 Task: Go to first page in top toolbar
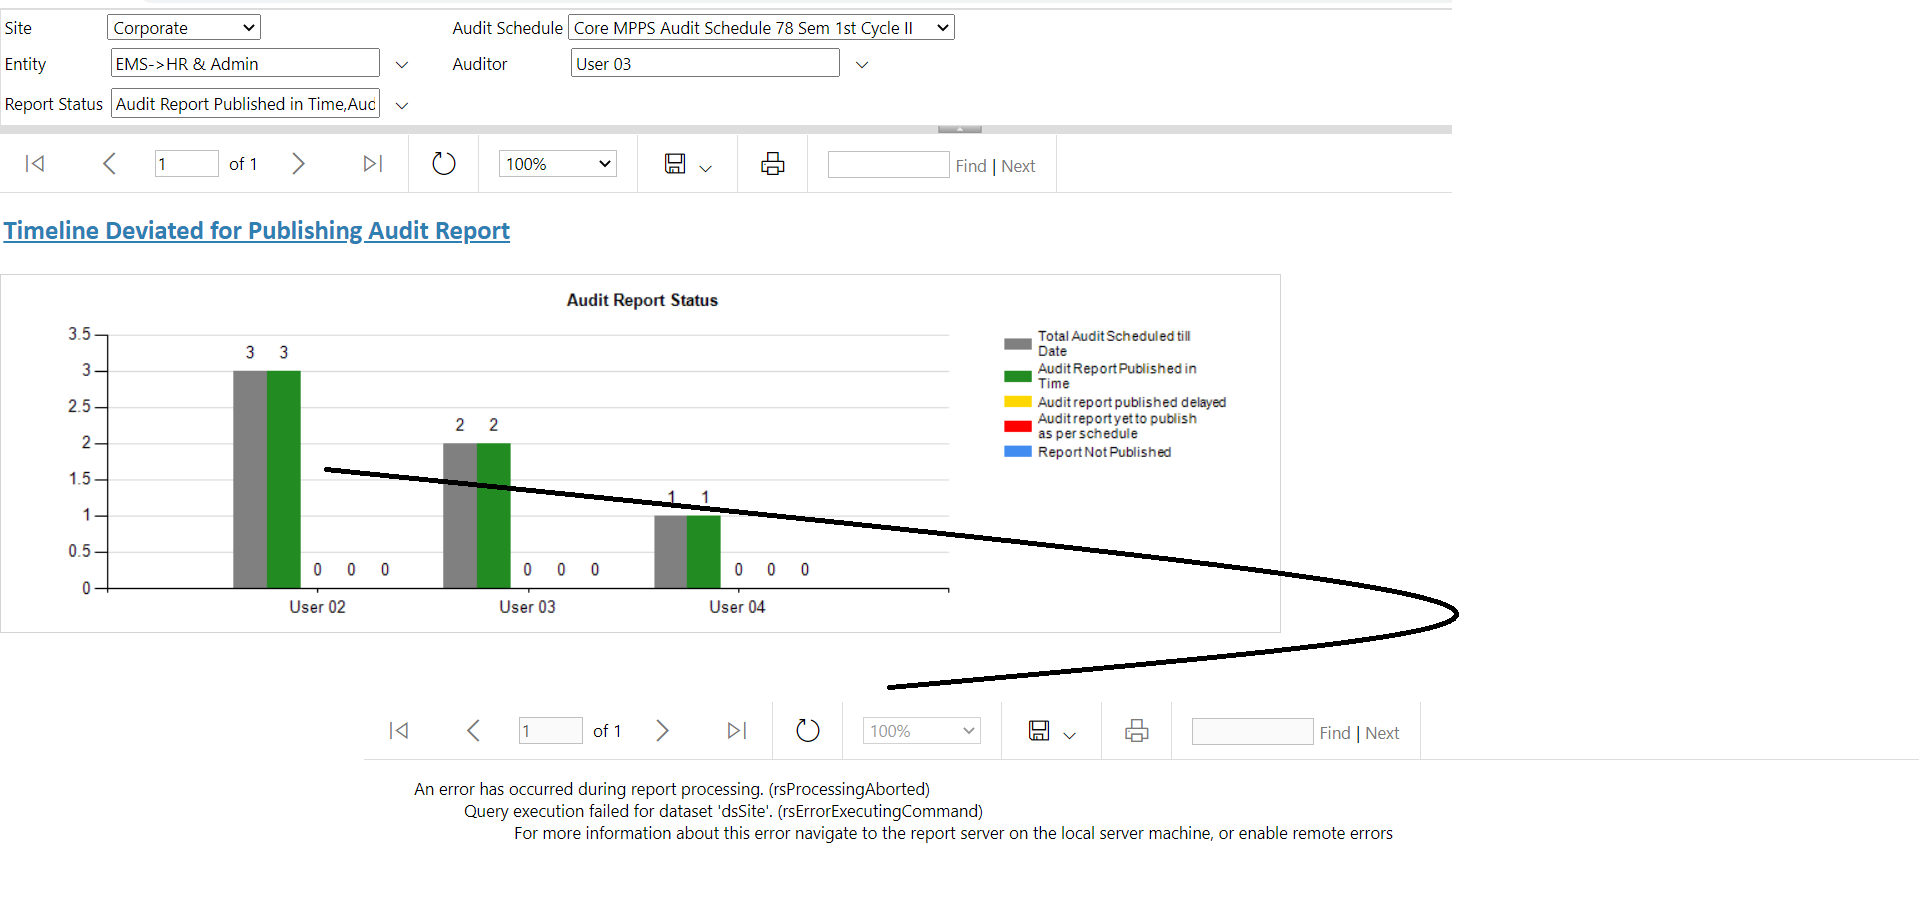click(x=35, y=164)
